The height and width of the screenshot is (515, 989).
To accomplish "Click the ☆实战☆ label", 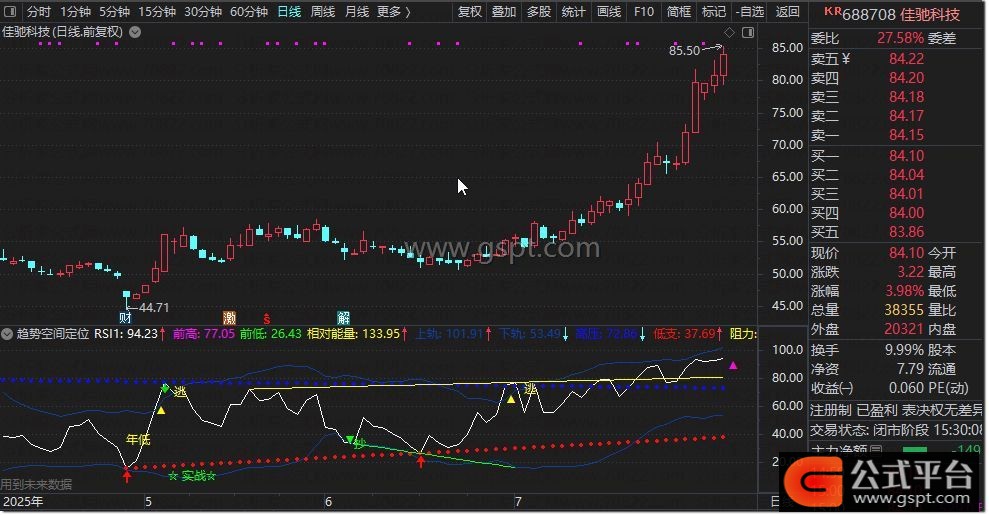I will click(192, 476).
